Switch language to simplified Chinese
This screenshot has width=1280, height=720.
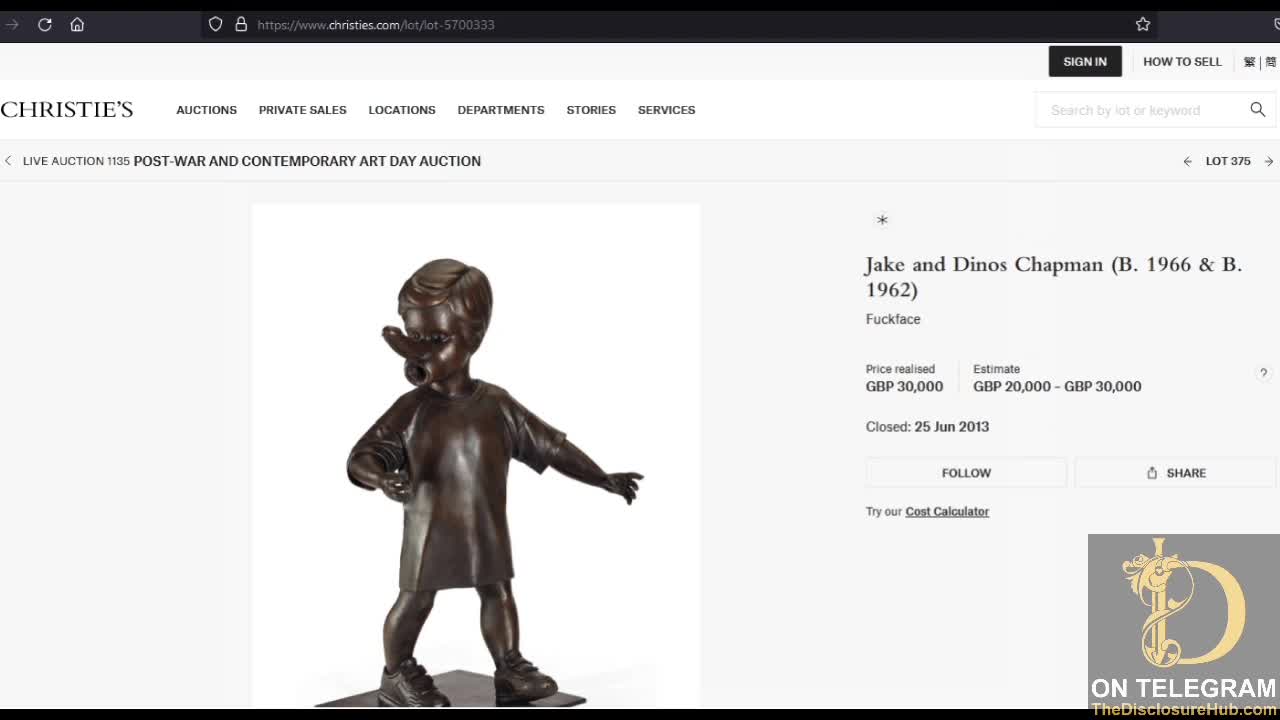point(1271,62)
